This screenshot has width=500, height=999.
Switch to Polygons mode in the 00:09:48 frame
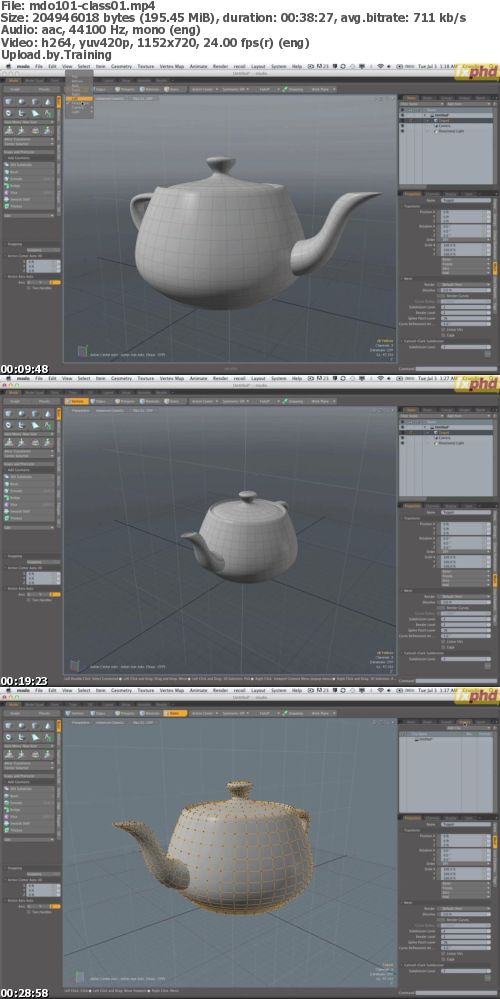tap(125, 89)
